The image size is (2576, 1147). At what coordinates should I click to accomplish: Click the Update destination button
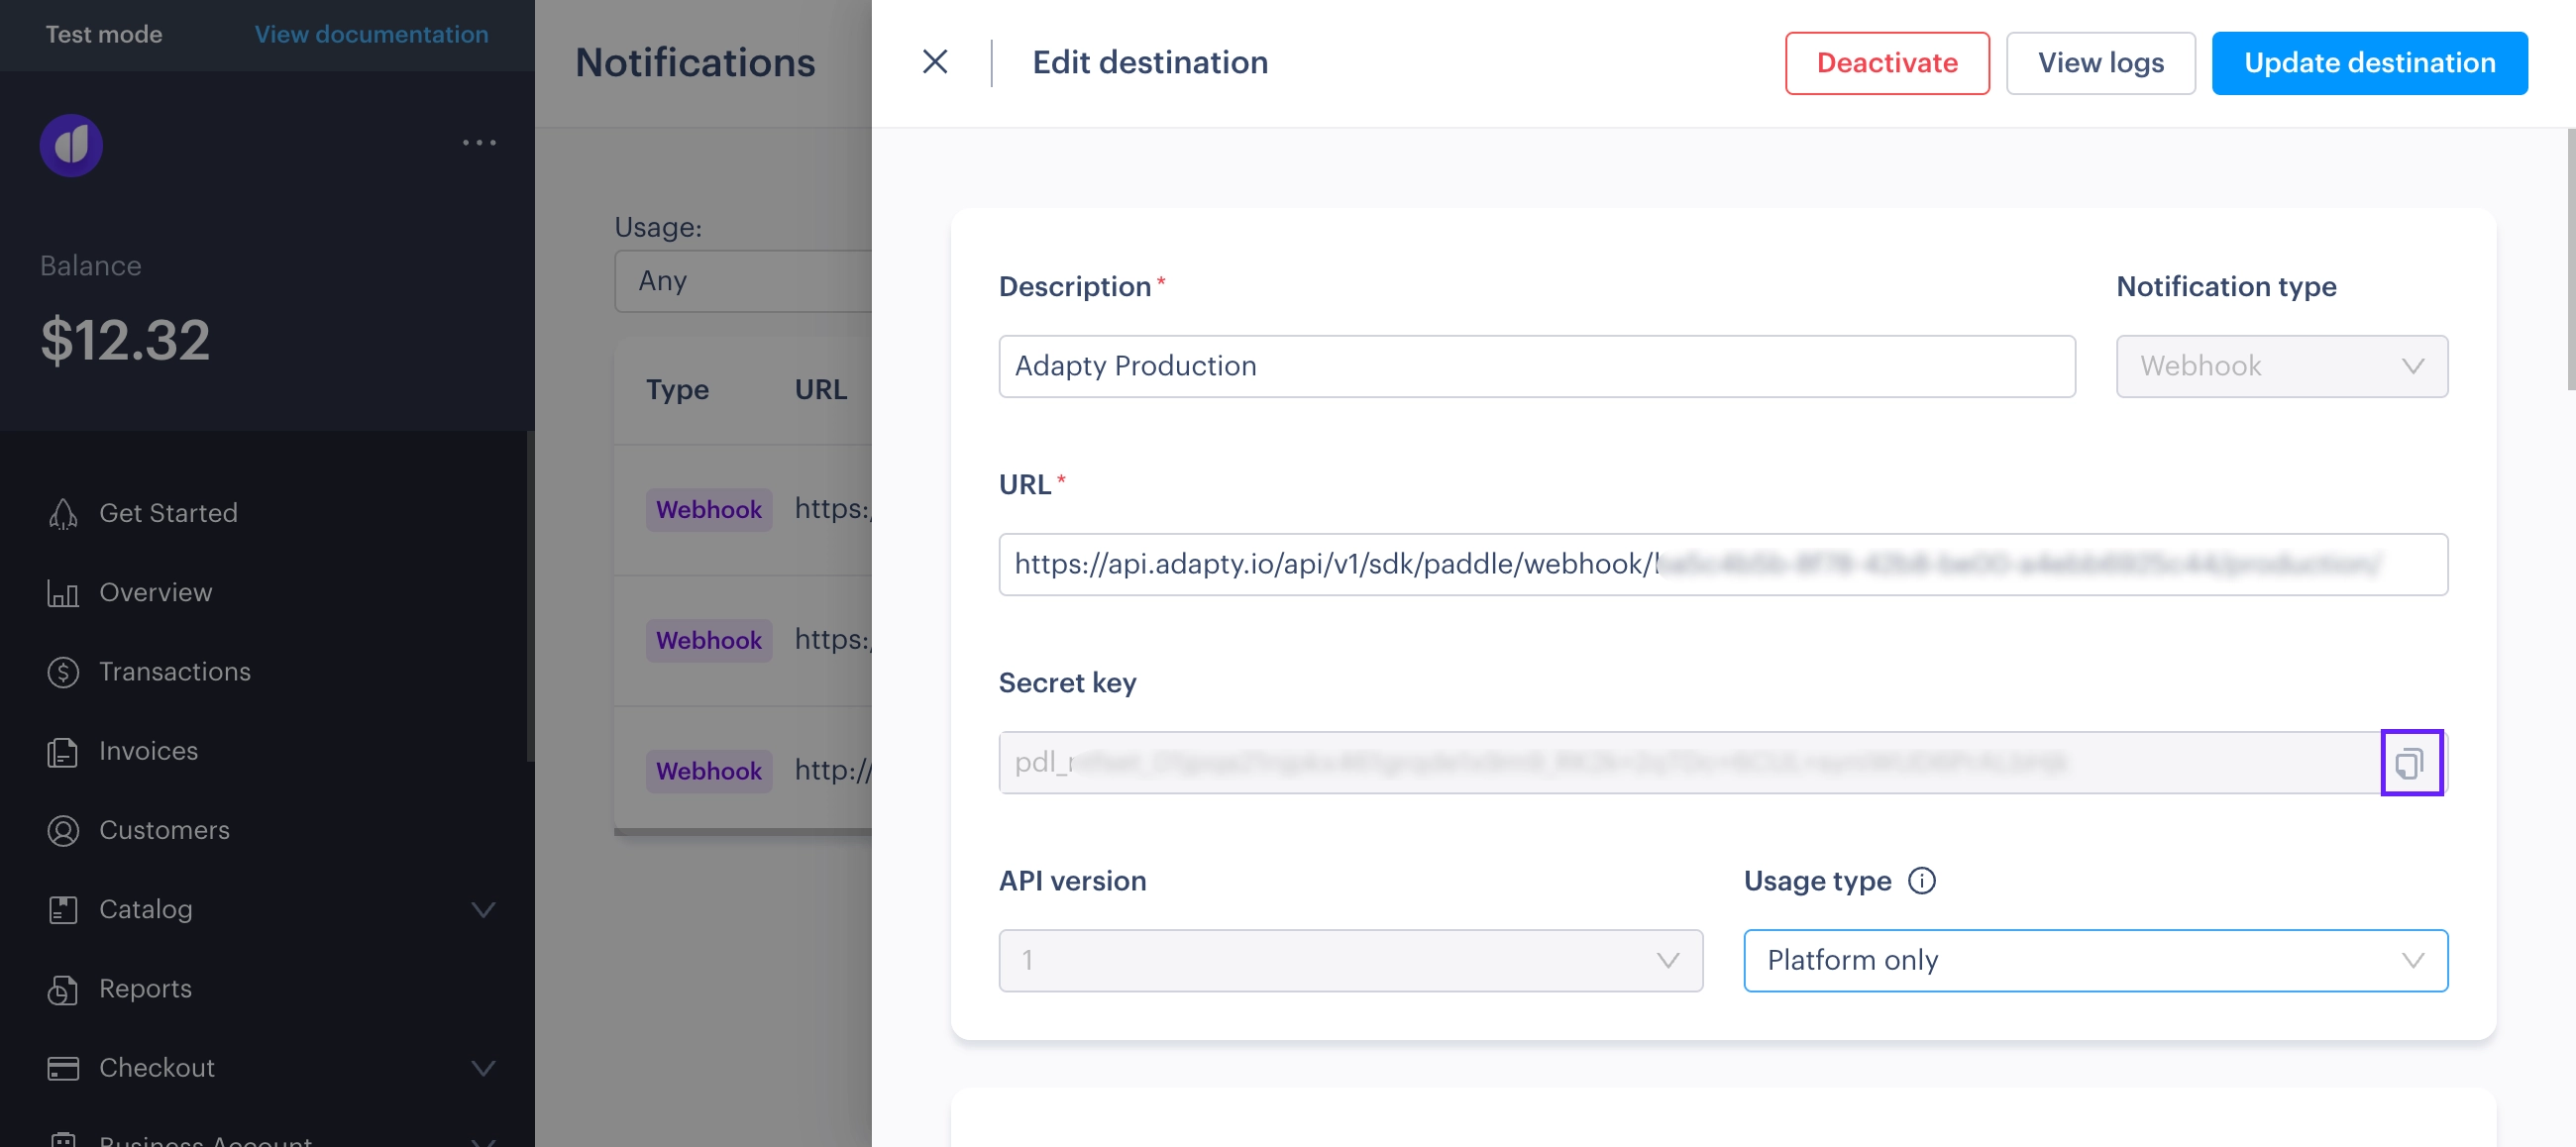[2370, 62]
